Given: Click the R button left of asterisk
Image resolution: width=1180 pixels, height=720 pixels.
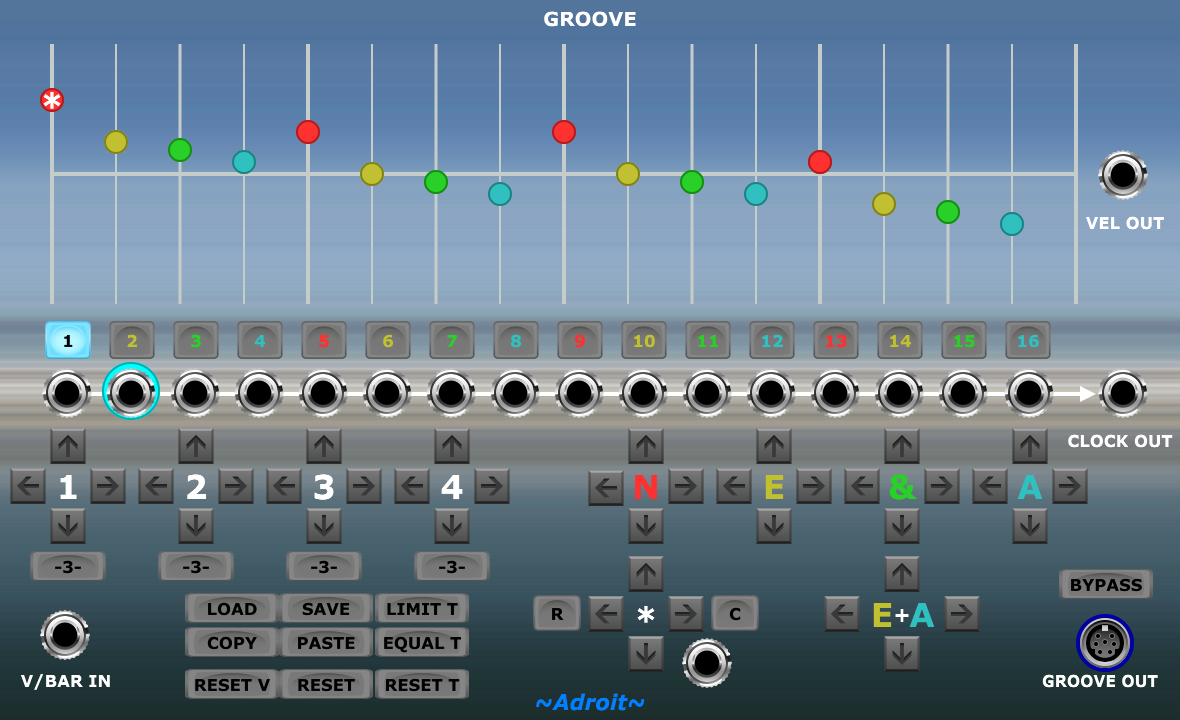Looking at the screenshot, I should point(557,614).
